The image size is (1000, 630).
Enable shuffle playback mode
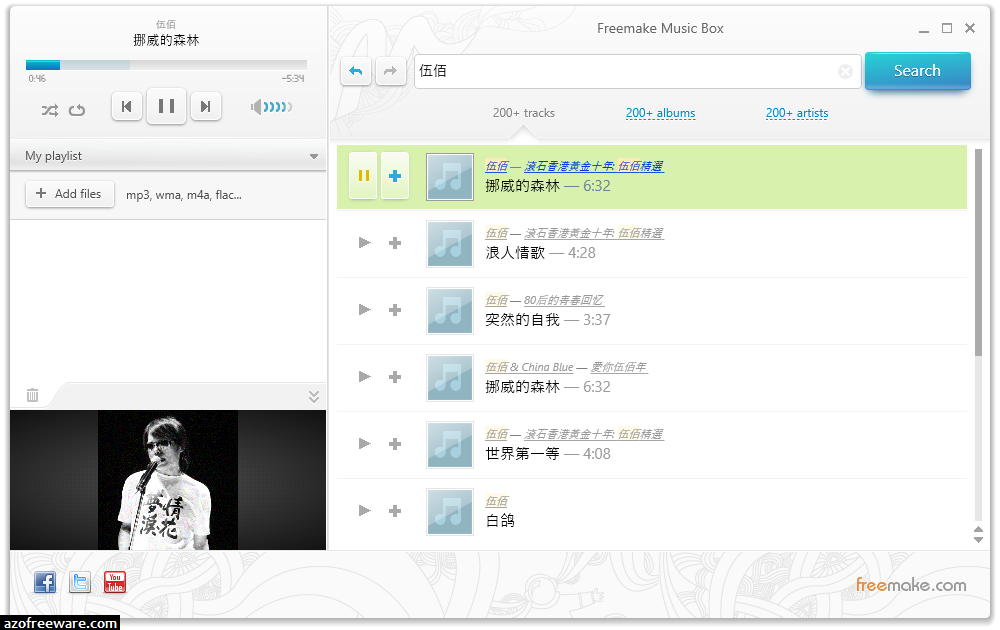pos(49,110)
